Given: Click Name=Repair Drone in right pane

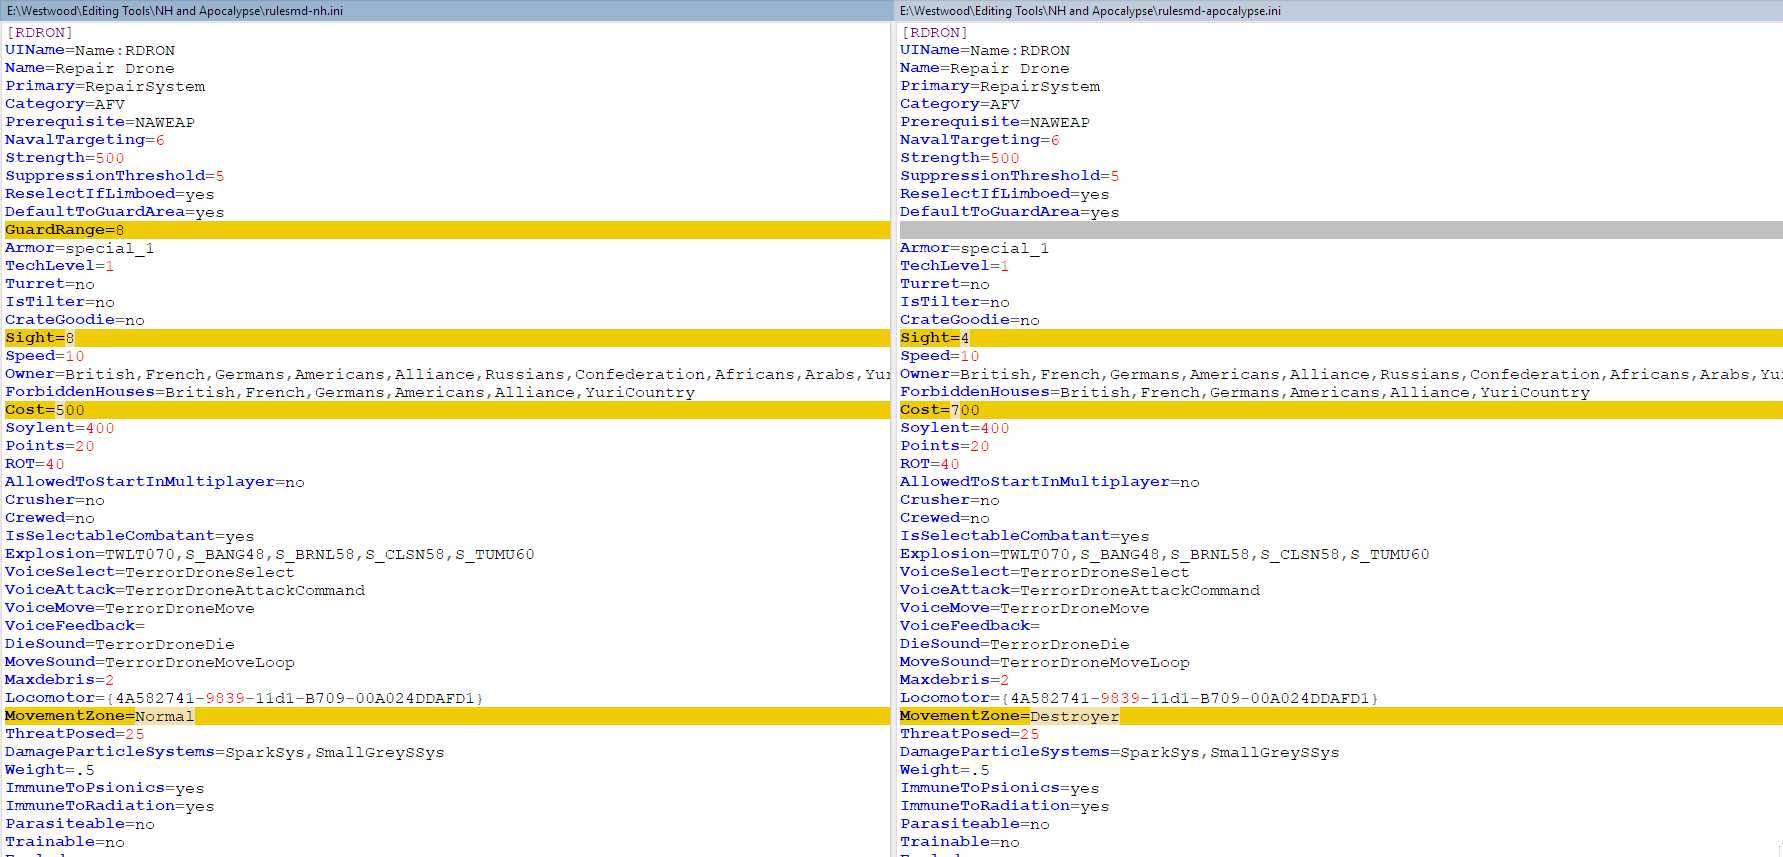Looking at the screenshot, I should click(x=985, y=68).
